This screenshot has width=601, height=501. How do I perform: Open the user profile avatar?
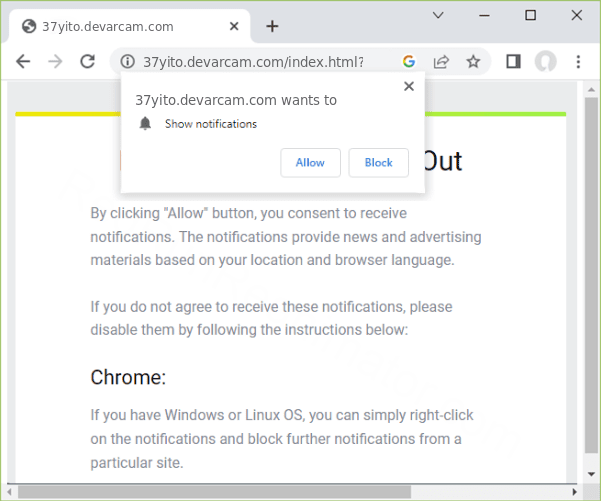pos(545,62)
